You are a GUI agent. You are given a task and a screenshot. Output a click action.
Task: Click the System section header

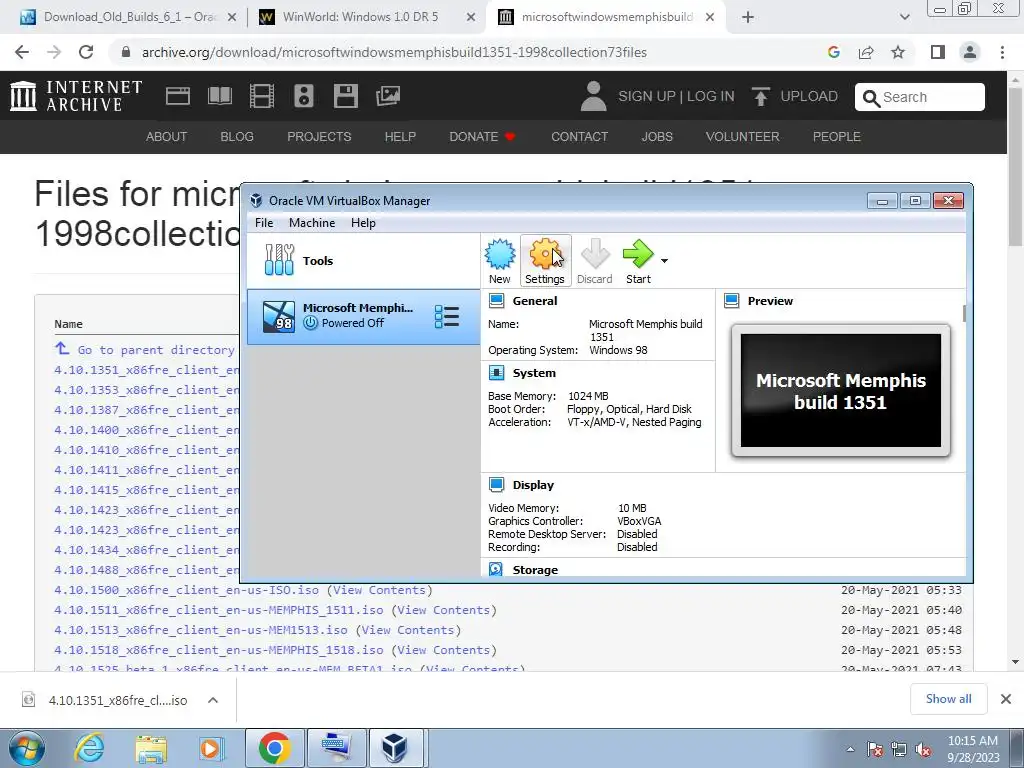point(534,373)
